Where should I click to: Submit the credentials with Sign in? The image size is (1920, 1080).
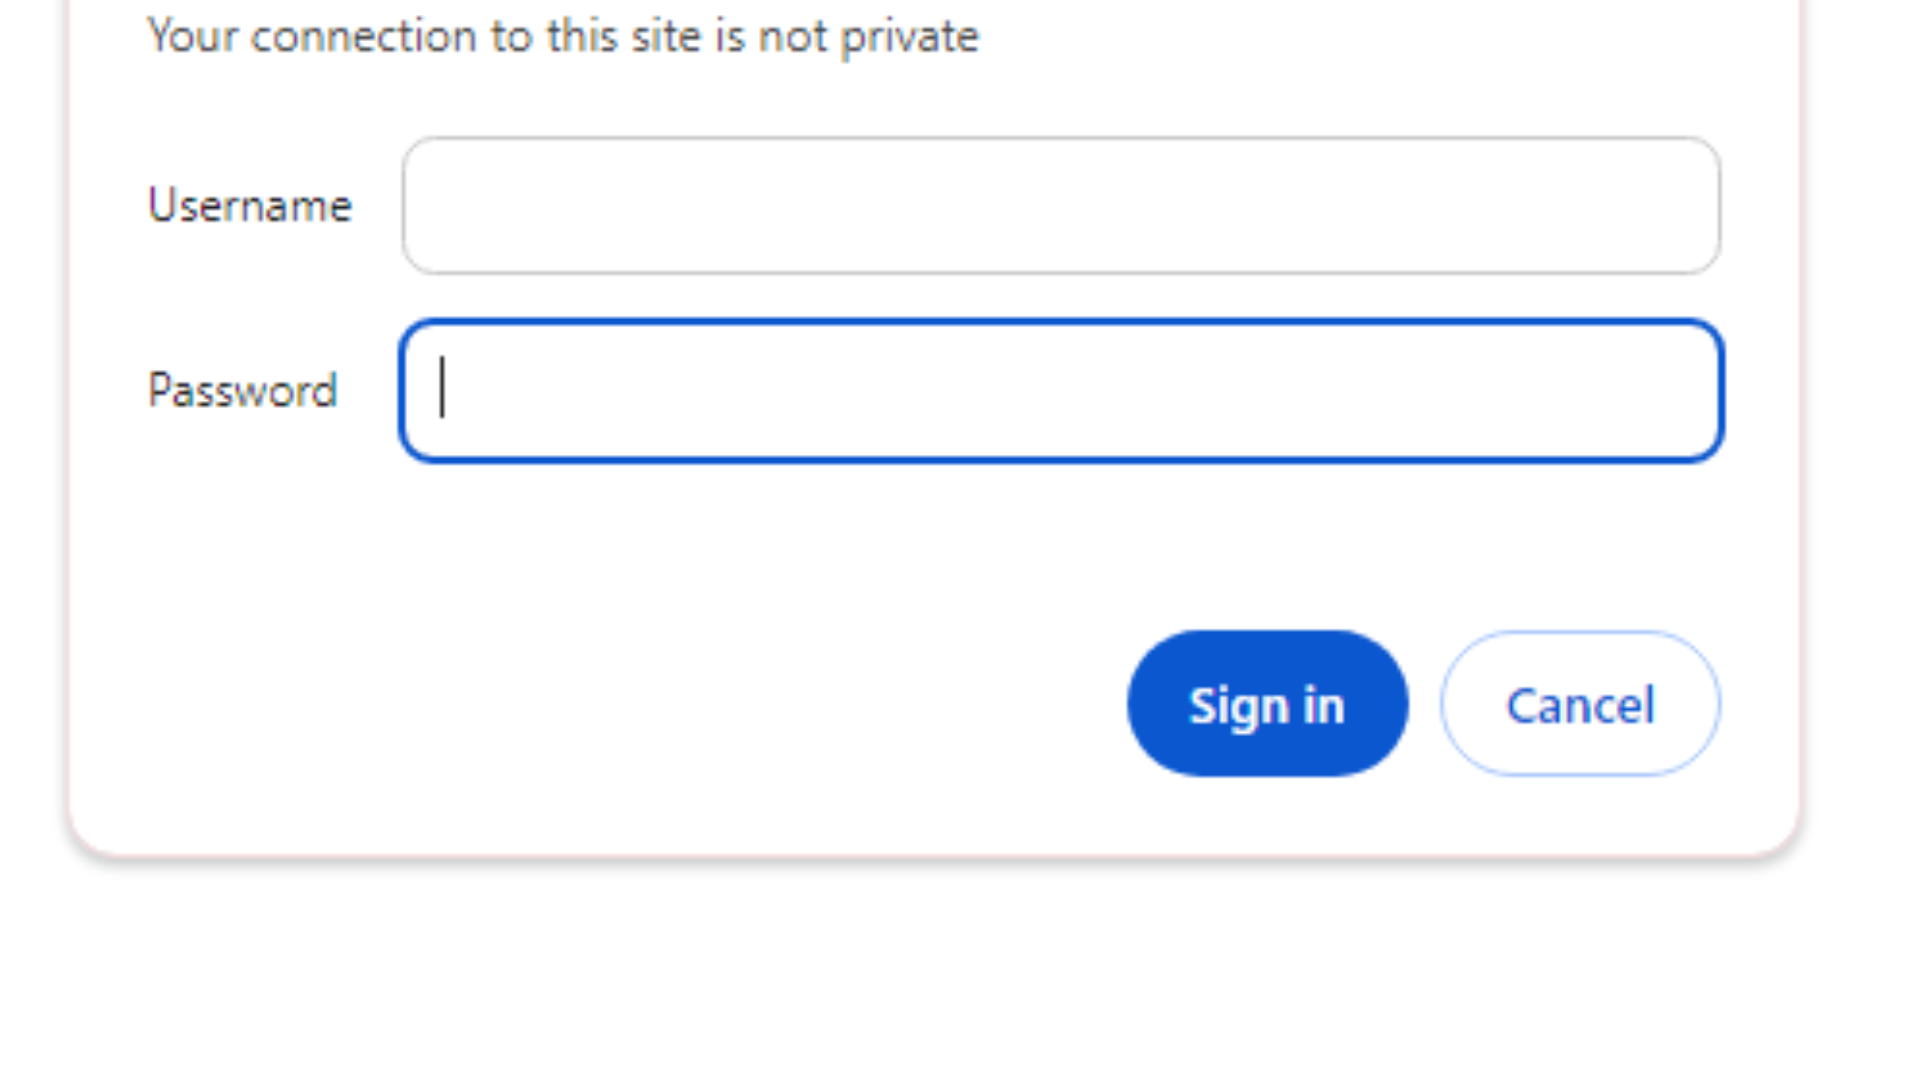click(1267, 703)
